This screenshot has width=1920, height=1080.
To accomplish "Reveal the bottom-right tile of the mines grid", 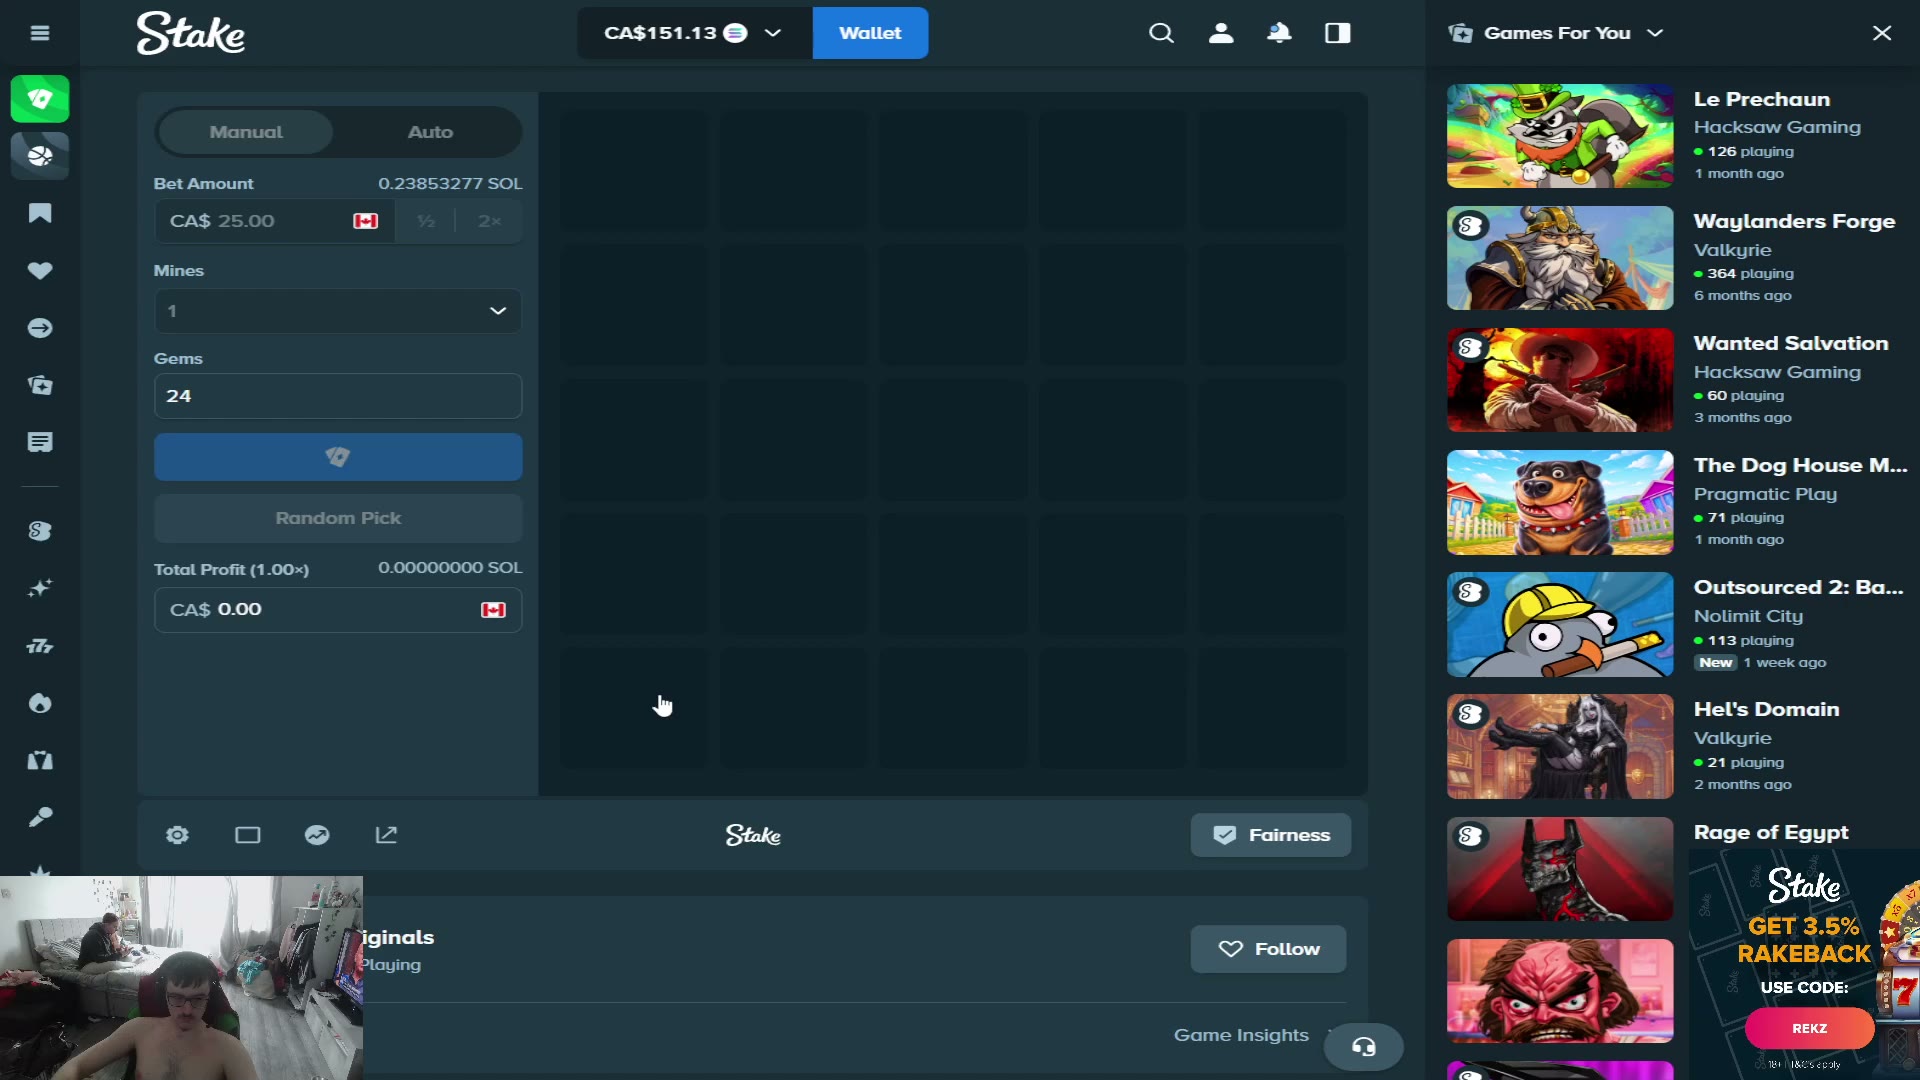I will click(x=1273, y=708).
